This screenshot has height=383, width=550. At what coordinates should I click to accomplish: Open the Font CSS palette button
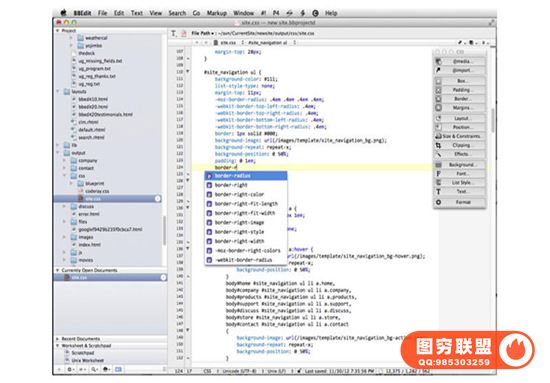click(460, 174)
